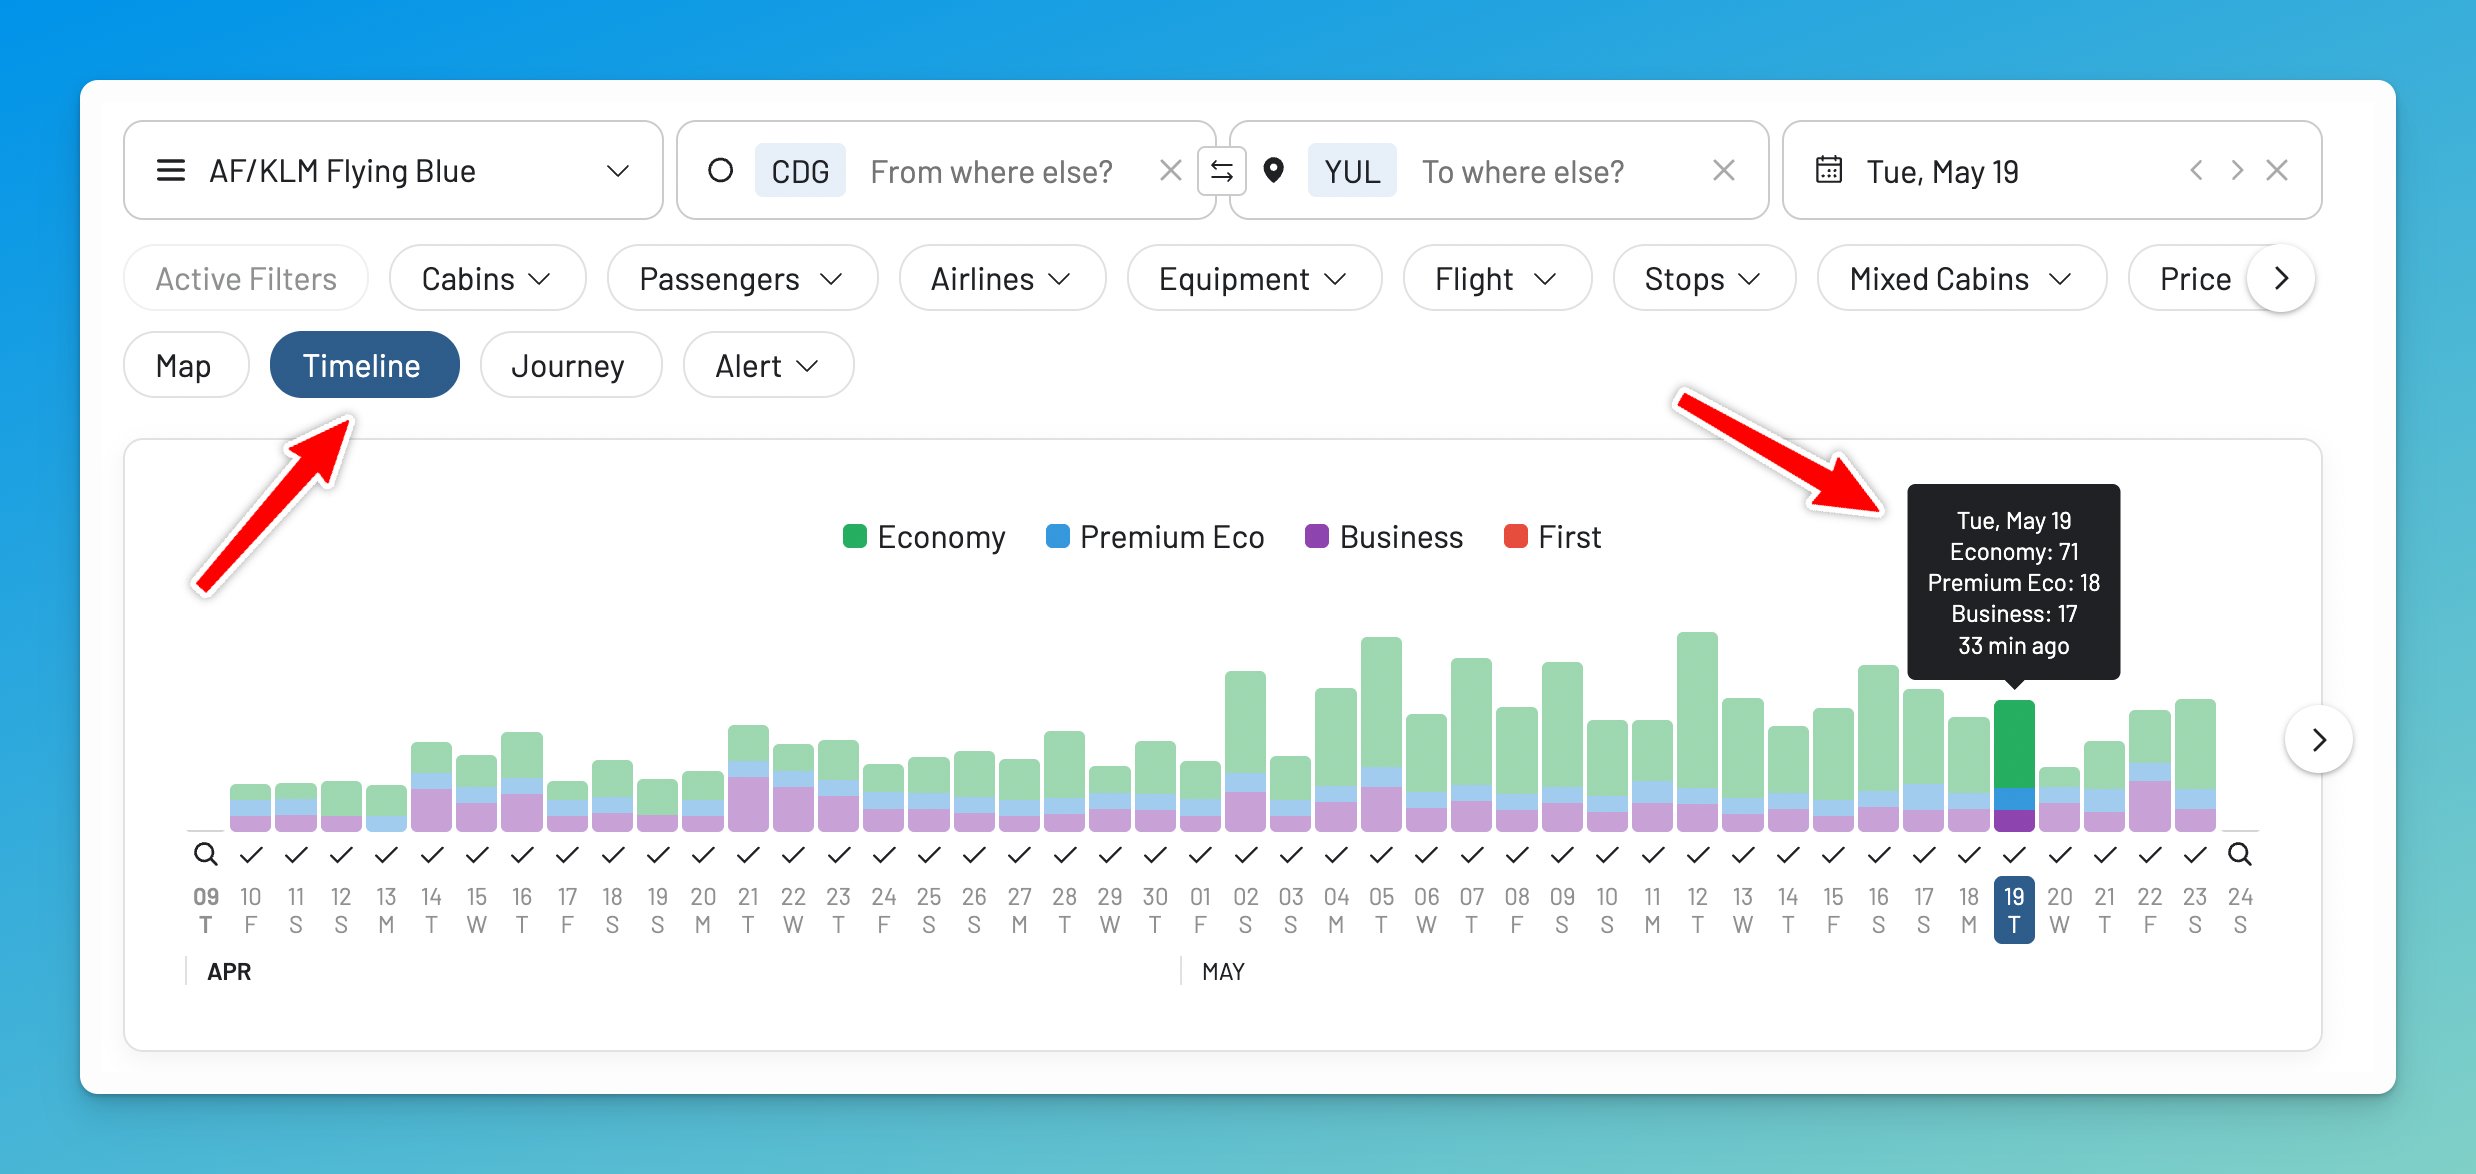Image resolution: width=2476 pixels, height=1174 pixels.
Task: Toggle the checkmark under May 19
Action: [x=2013, y=855]
